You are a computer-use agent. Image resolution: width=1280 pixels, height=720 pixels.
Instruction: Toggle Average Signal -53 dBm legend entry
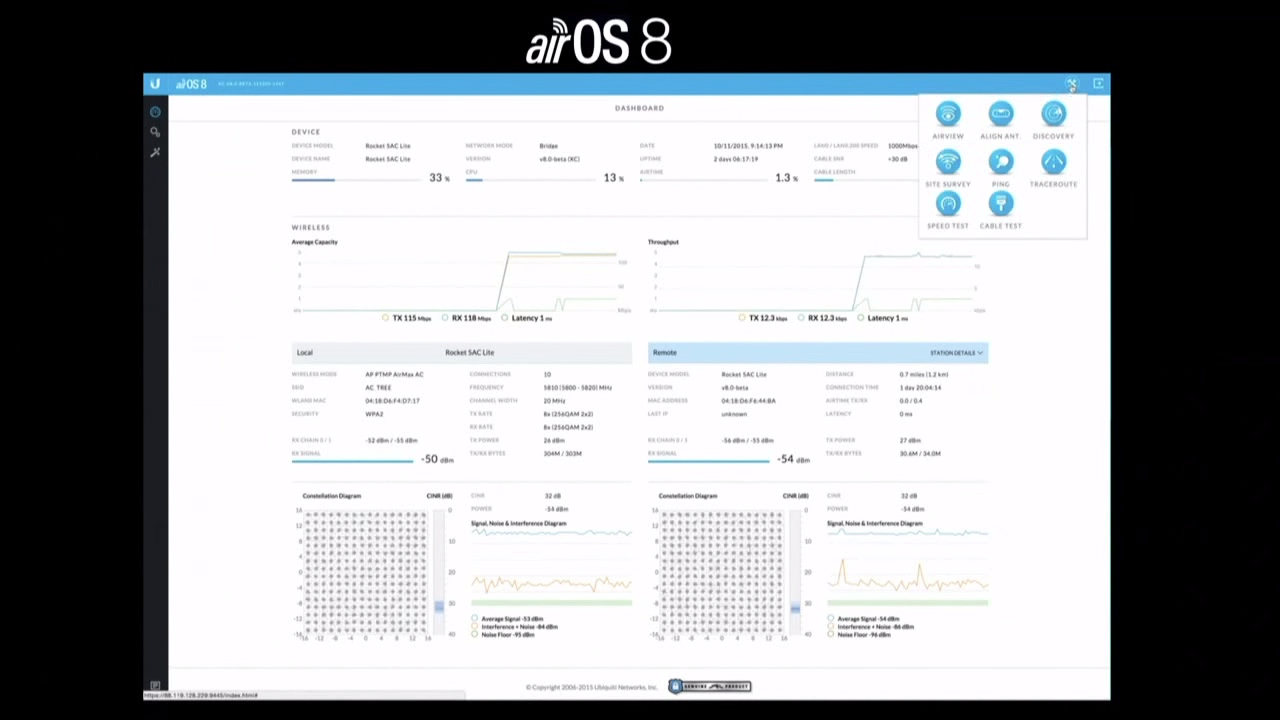(508, 619)
